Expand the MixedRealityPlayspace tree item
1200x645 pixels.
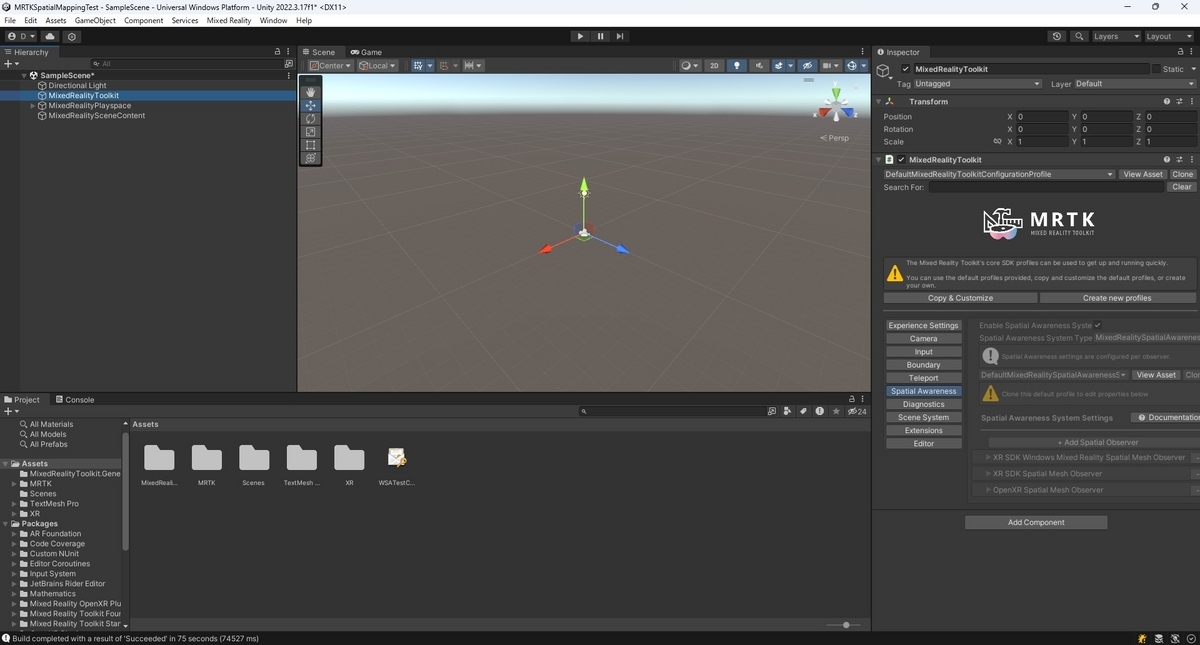33,105
